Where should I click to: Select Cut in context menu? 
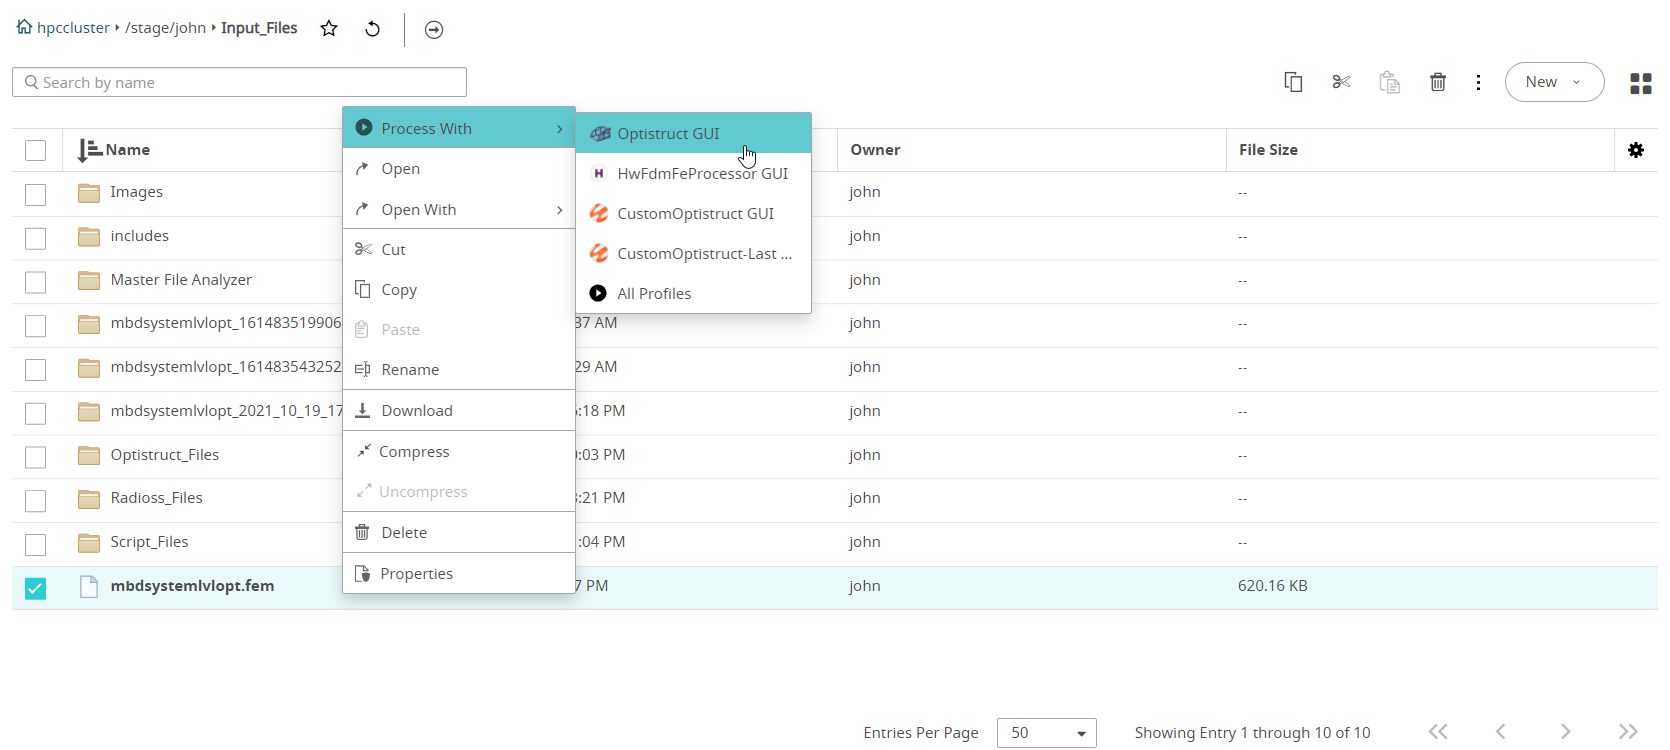(459, 249)
